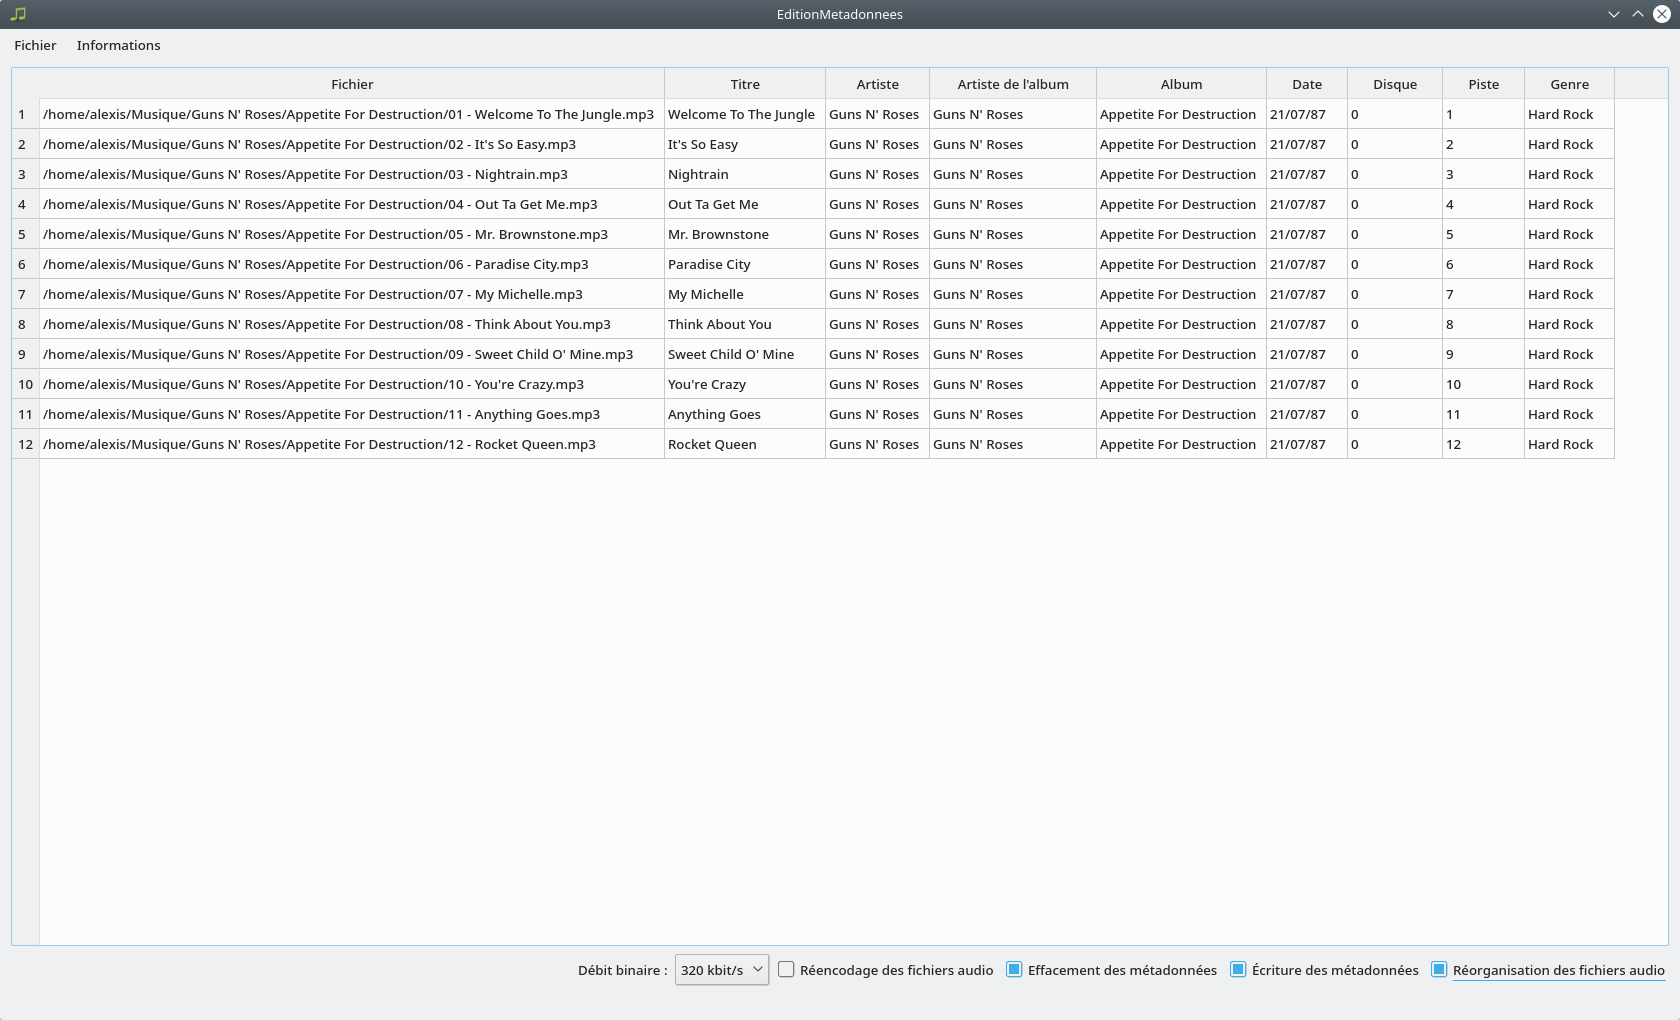This screenshot has width=1680, height=1020.
Task: Click the Date column header
Action: click(x=1307, y=84)
